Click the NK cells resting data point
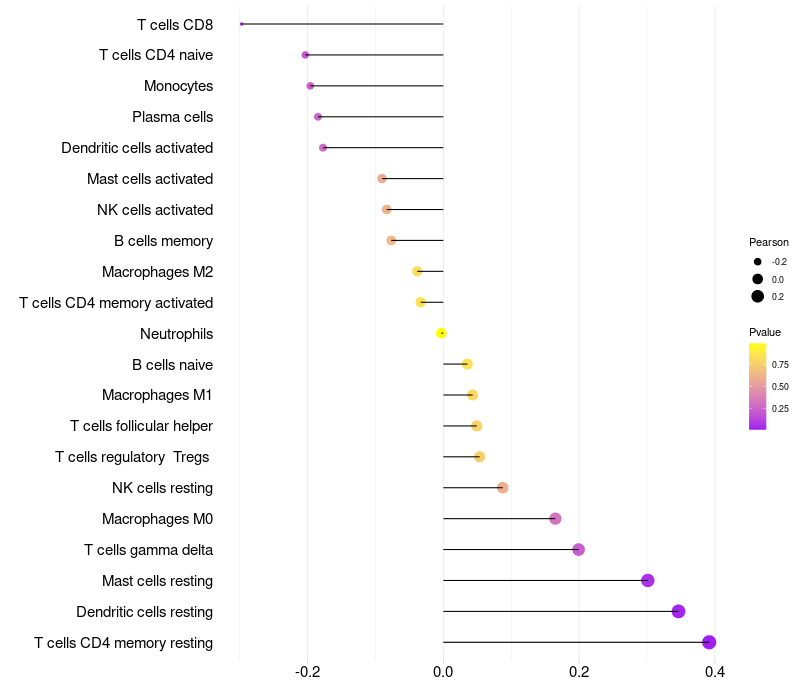The height and width of the screenshot is (700, 800). pos(503,487)
